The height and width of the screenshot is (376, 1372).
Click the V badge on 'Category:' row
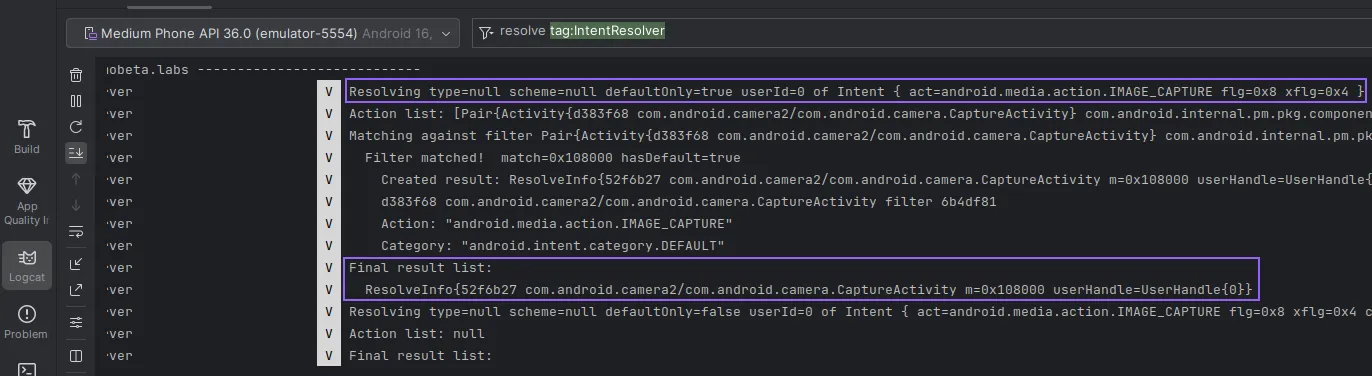(x=330, y=246)
